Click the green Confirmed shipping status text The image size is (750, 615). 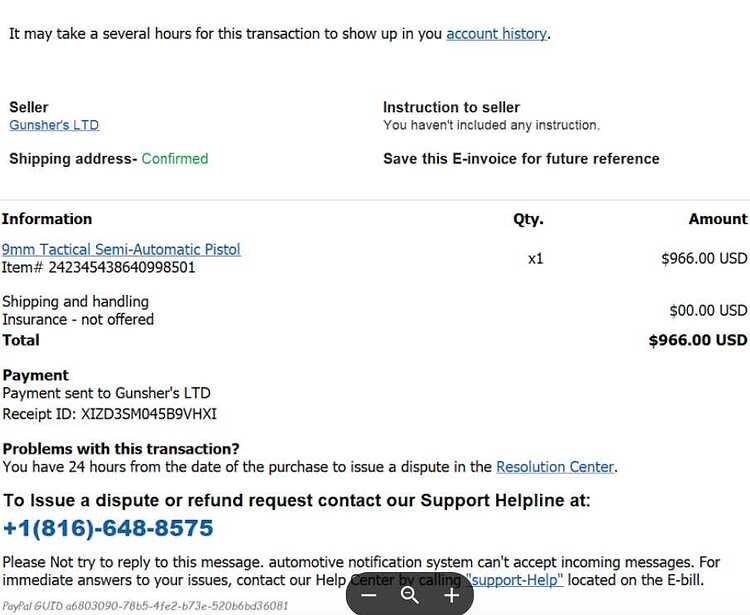[175, 158]
